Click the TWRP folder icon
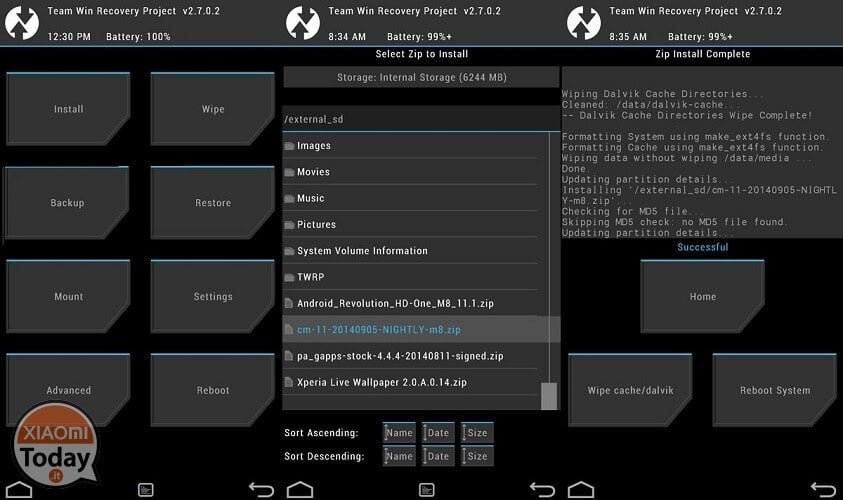This screenshot has width=843, height=500. point(289,277)
